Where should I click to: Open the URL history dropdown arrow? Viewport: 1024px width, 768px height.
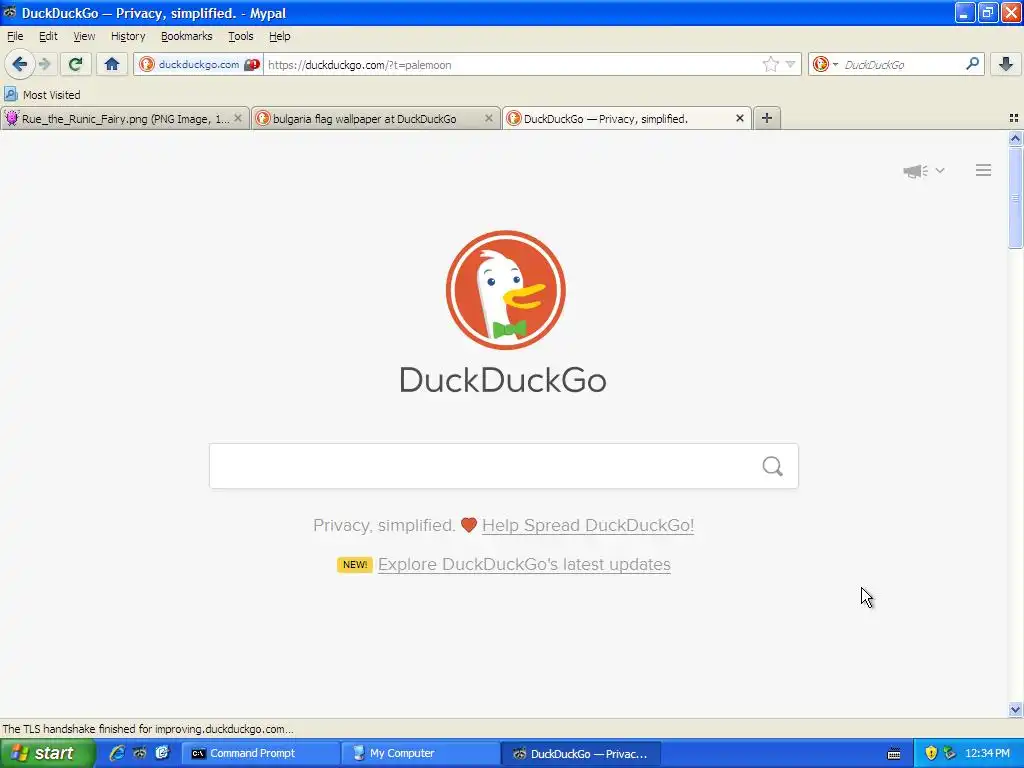[x=790, y=64]
